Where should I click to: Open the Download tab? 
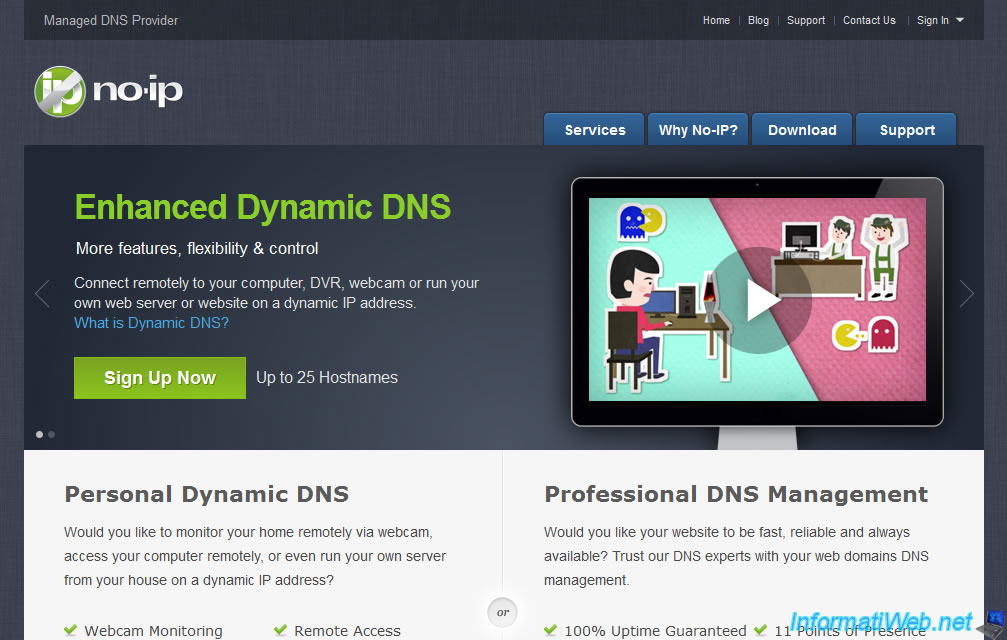(802, 130)
